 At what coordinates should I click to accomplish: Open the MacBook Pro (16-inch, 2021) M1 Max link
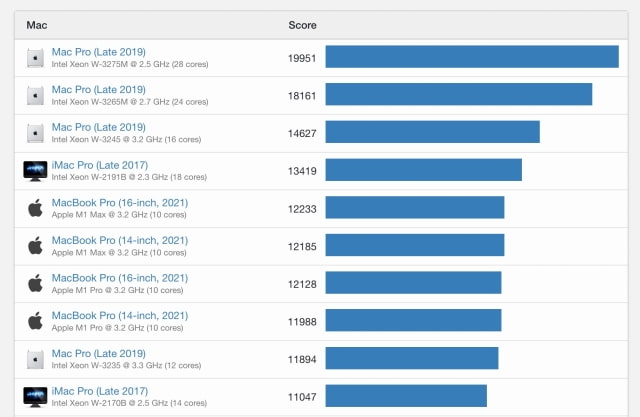119,203
